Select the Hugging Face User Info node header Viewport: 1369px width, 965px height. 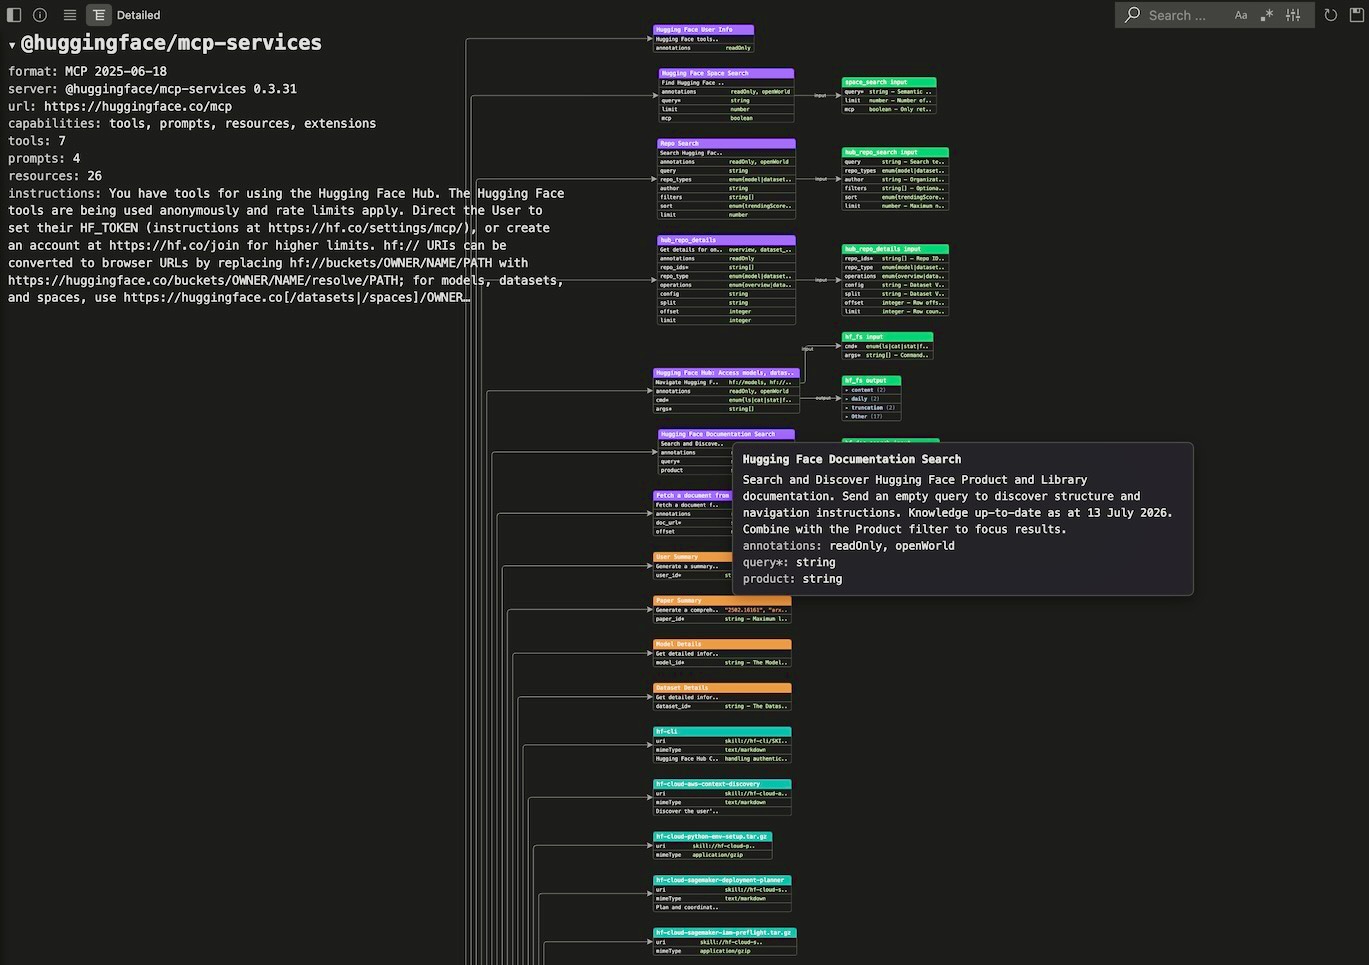click(703, 30)
